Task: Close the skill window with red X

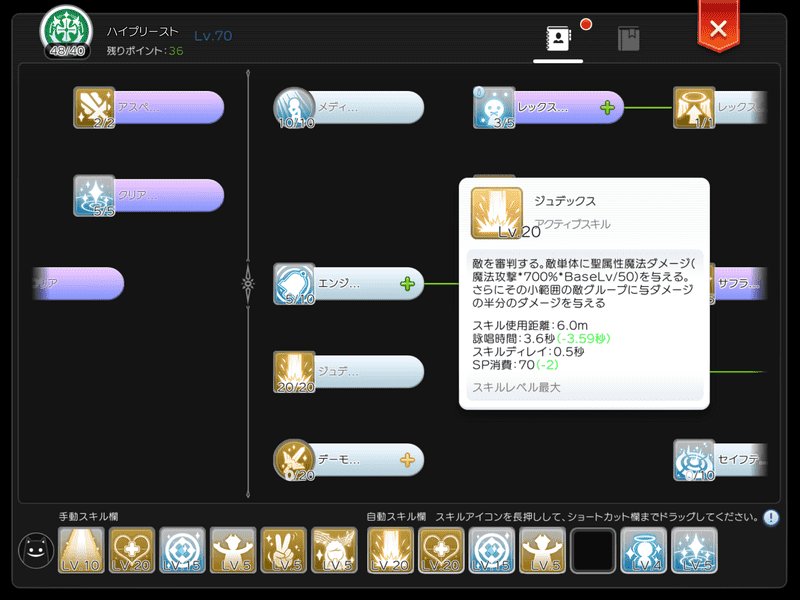Action: (x=718, y=27)
